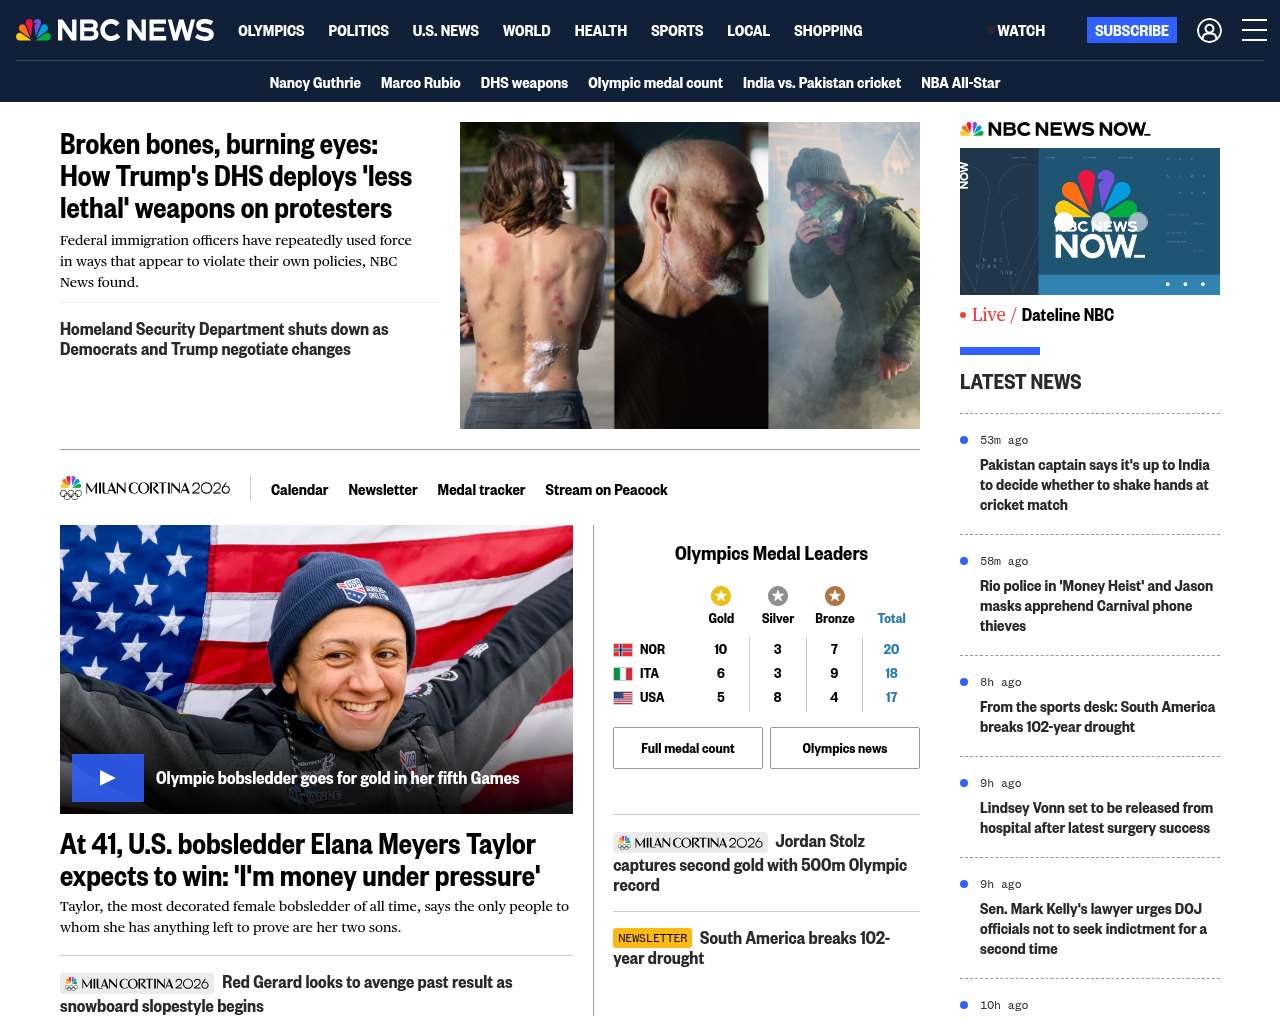The image size is (1280, 1024).
Task: Click the gold medal icon in the medal table
Action: coord(721,596)
